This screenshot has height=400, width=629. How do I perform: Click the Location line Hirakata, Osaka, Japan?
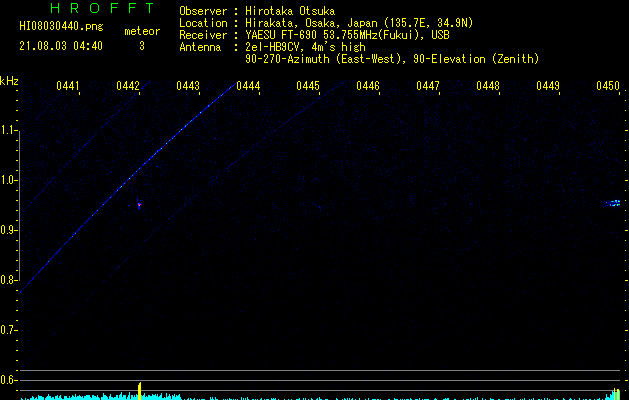(326, 23)
